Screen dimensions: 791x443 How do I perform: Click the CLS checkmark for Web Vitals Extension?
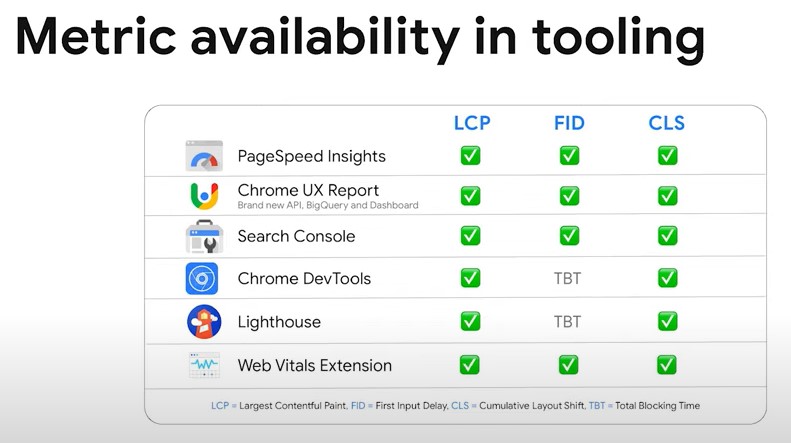[x=667, y=365]
